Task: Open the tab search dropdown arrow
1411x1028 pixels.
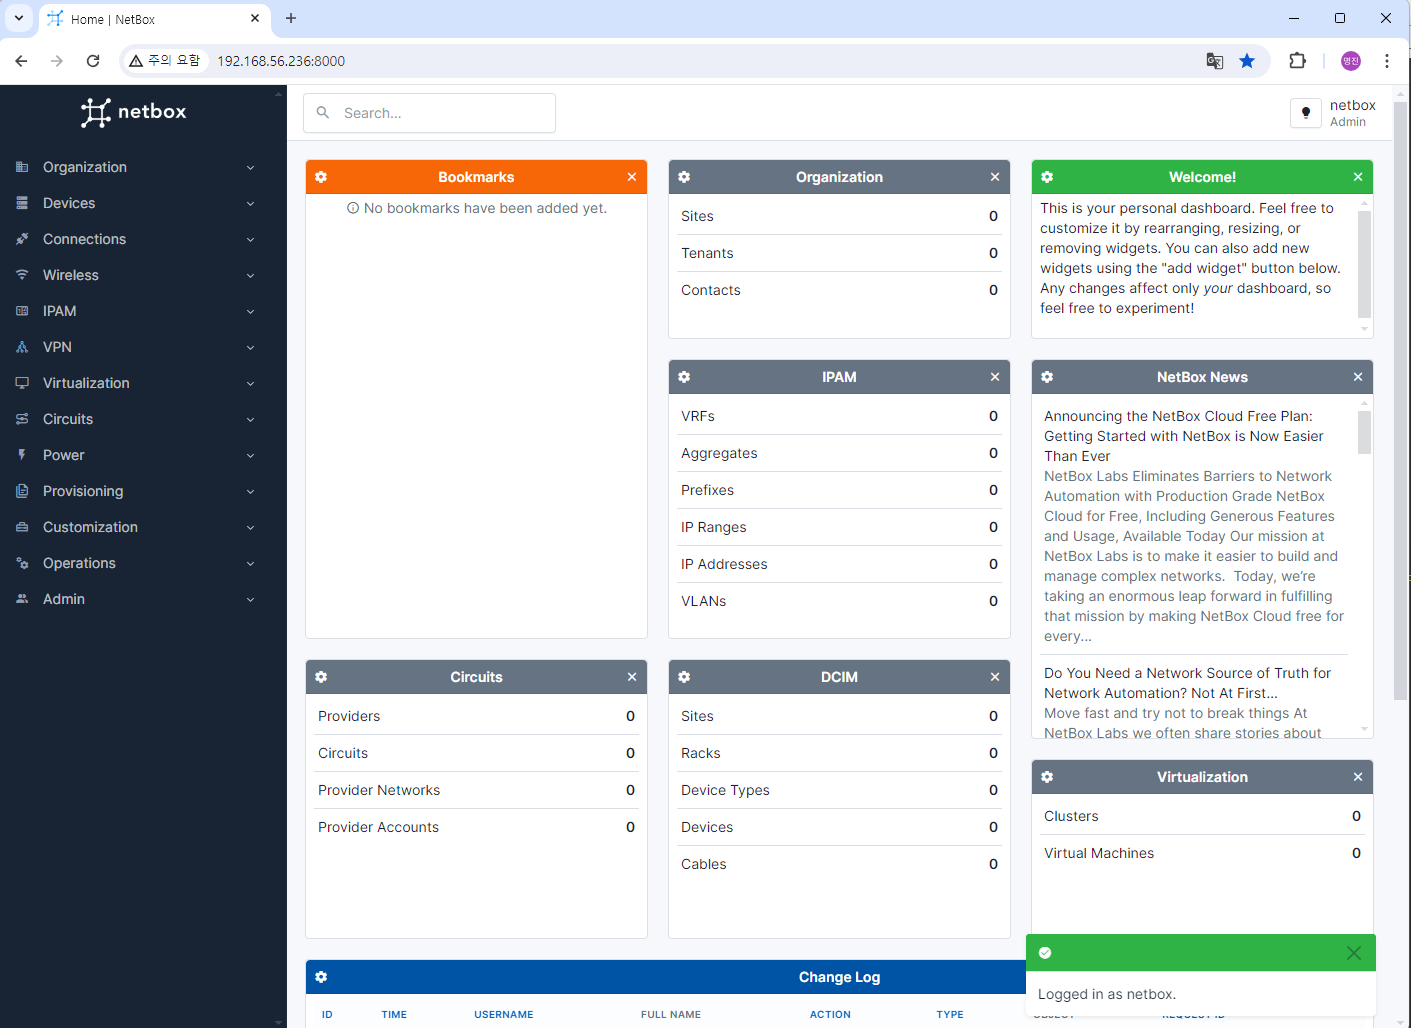Action: (18, 18)
